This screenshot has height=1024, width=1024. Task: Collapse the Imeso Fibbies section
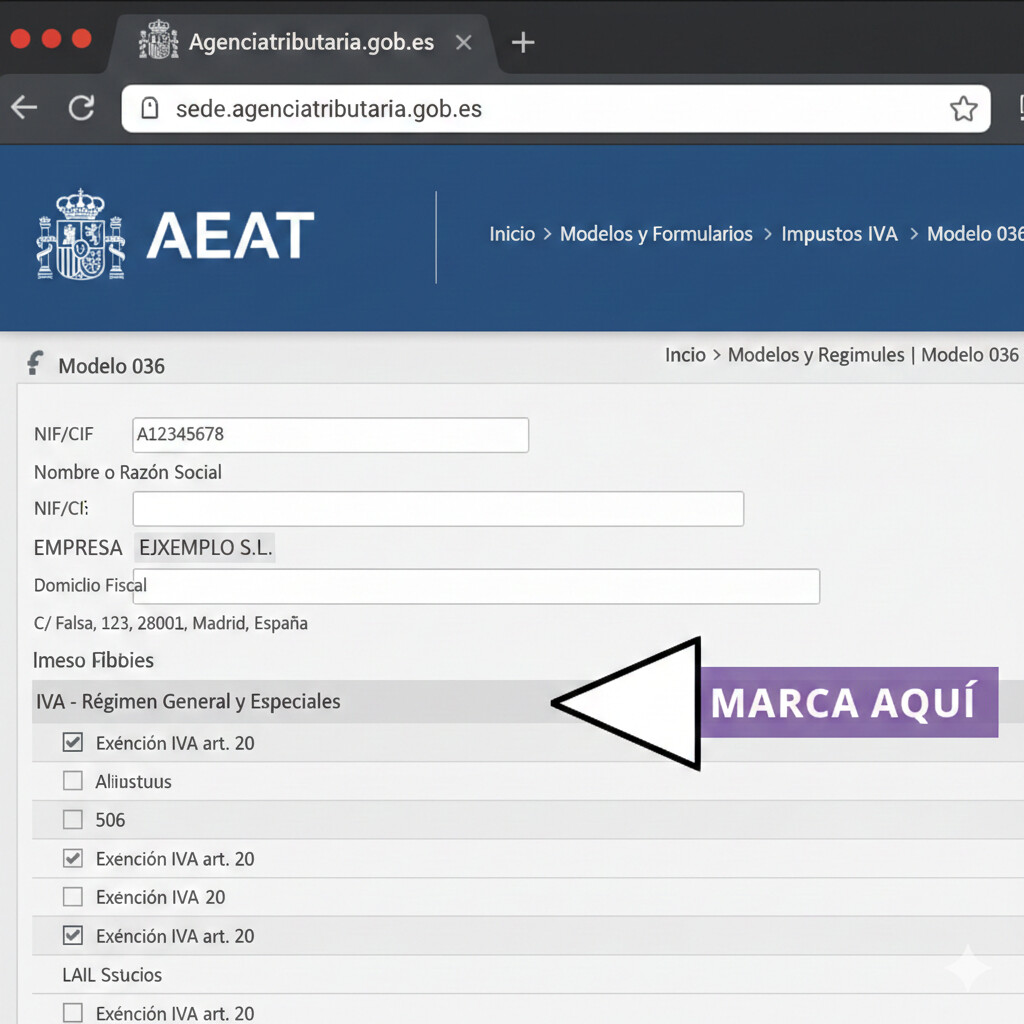click(93, 660)
